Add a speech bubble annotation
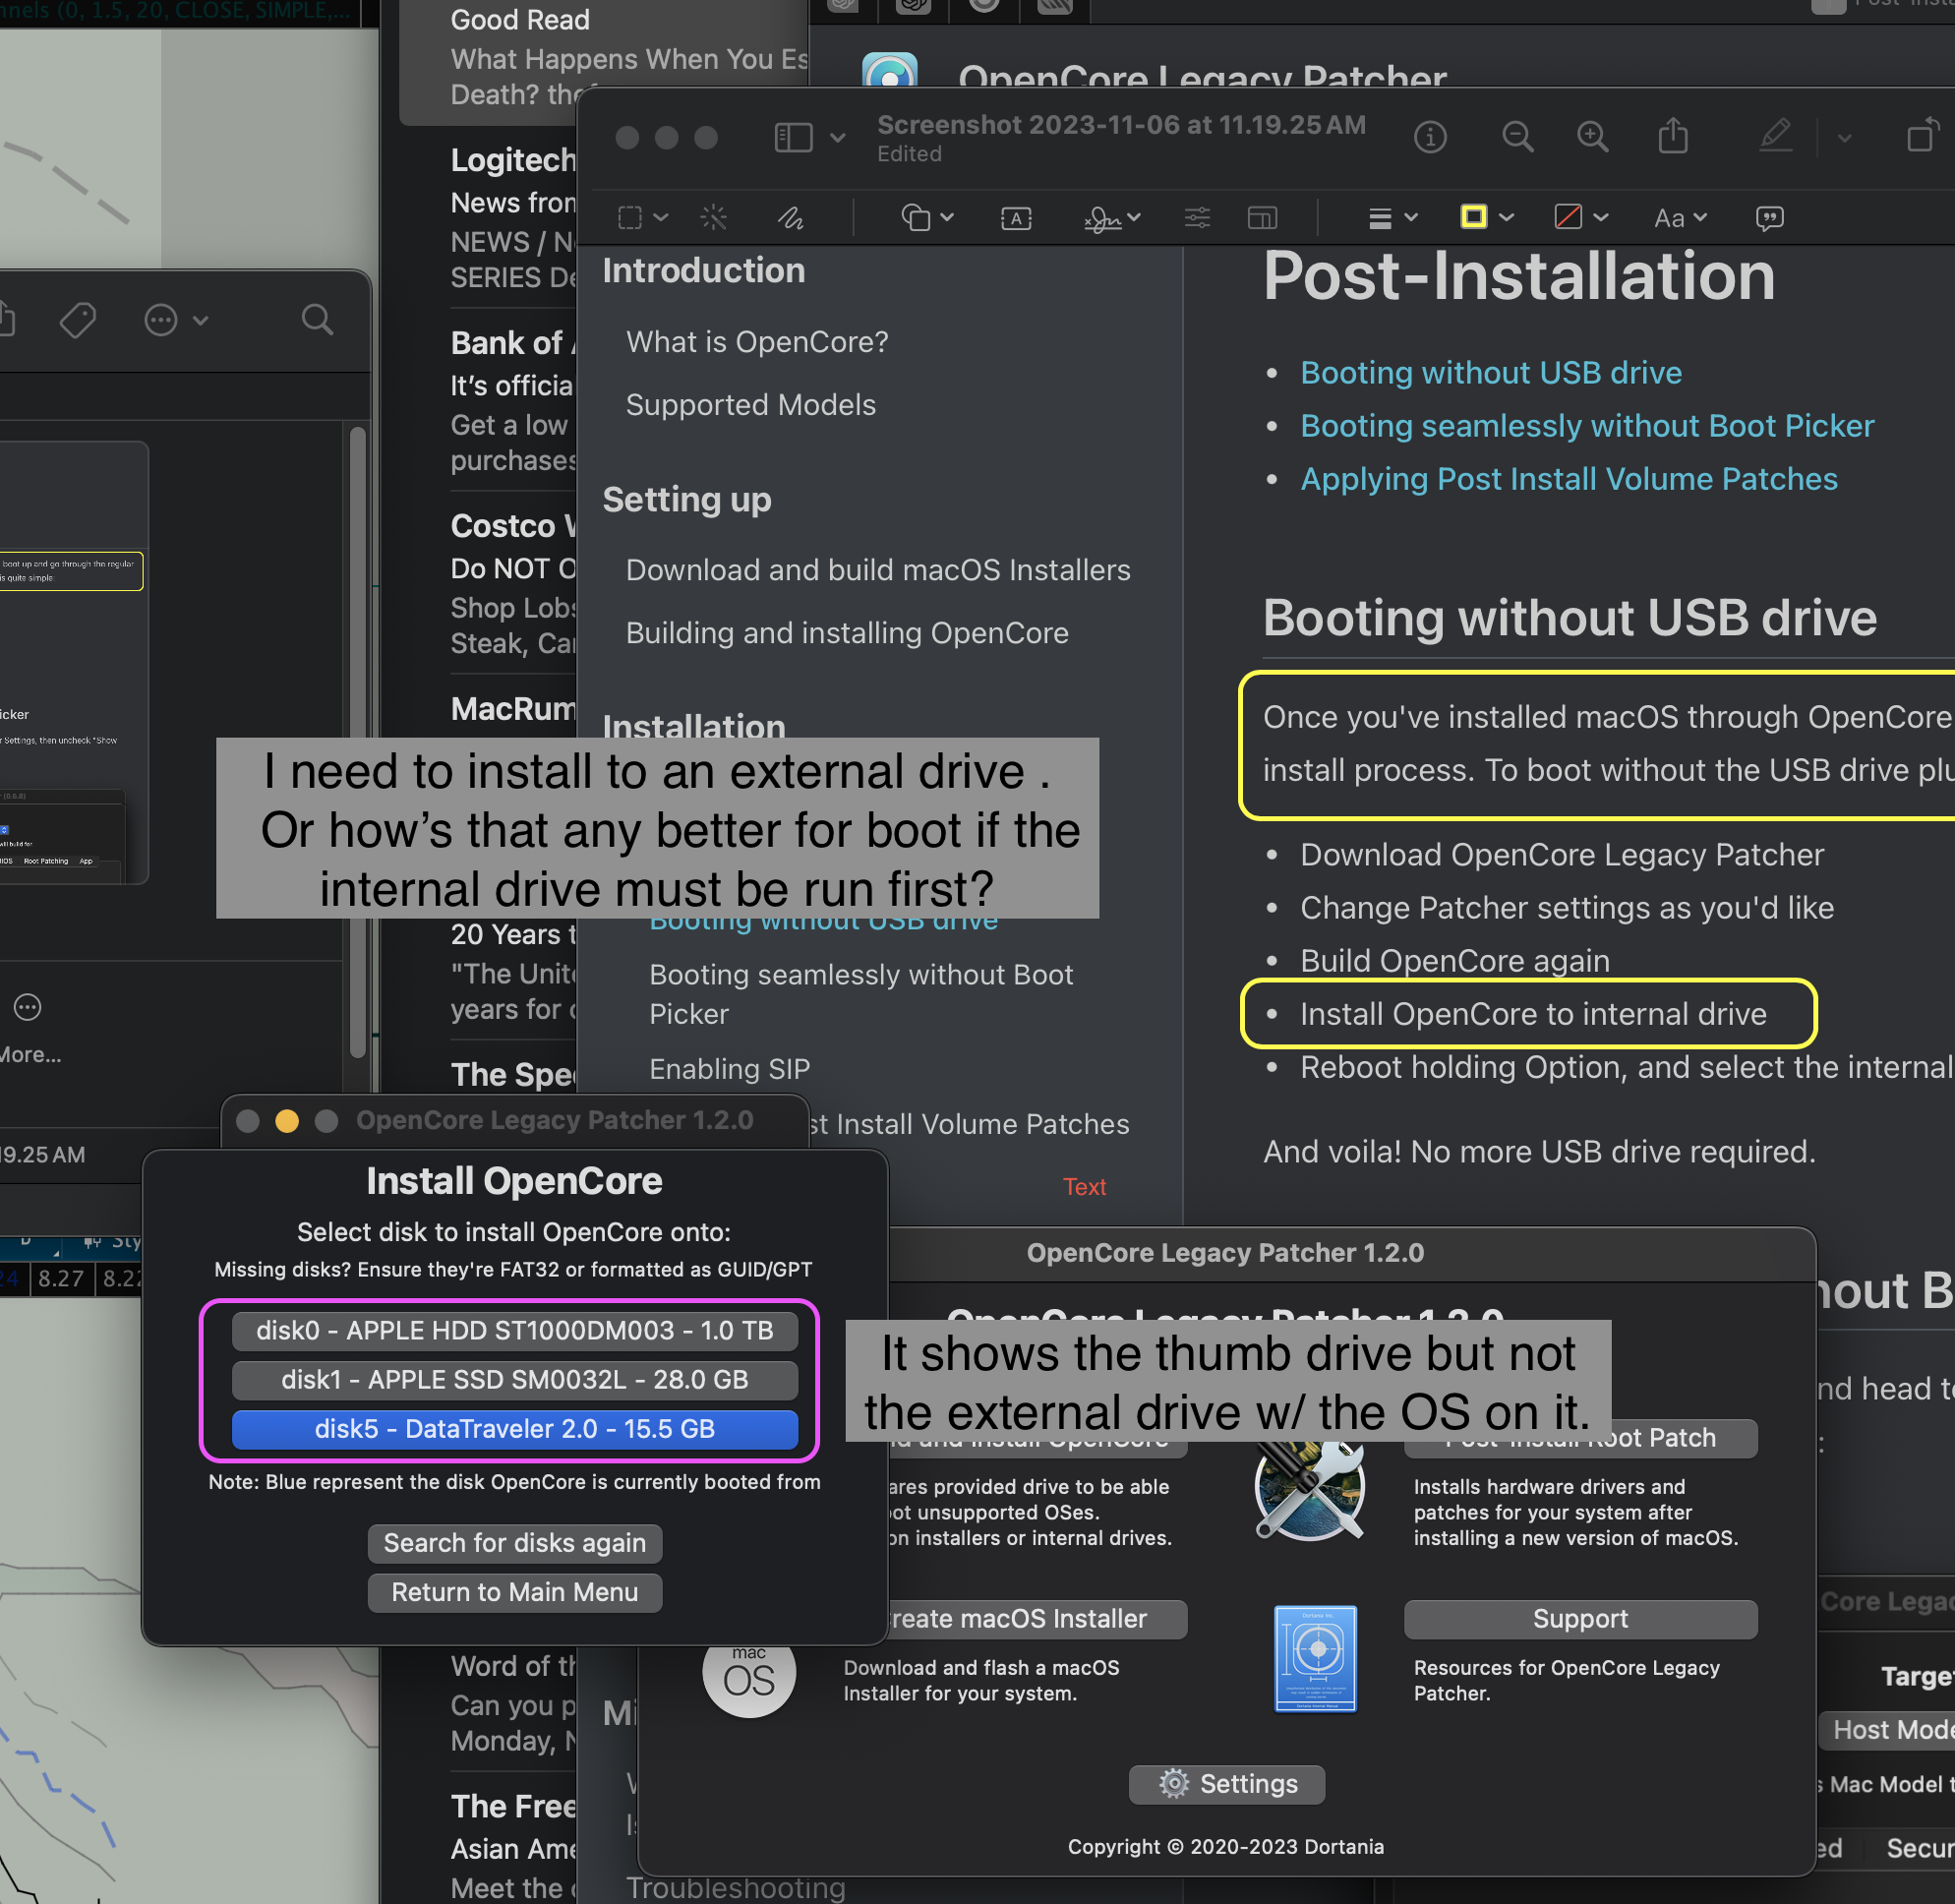 coord(1769,218)
